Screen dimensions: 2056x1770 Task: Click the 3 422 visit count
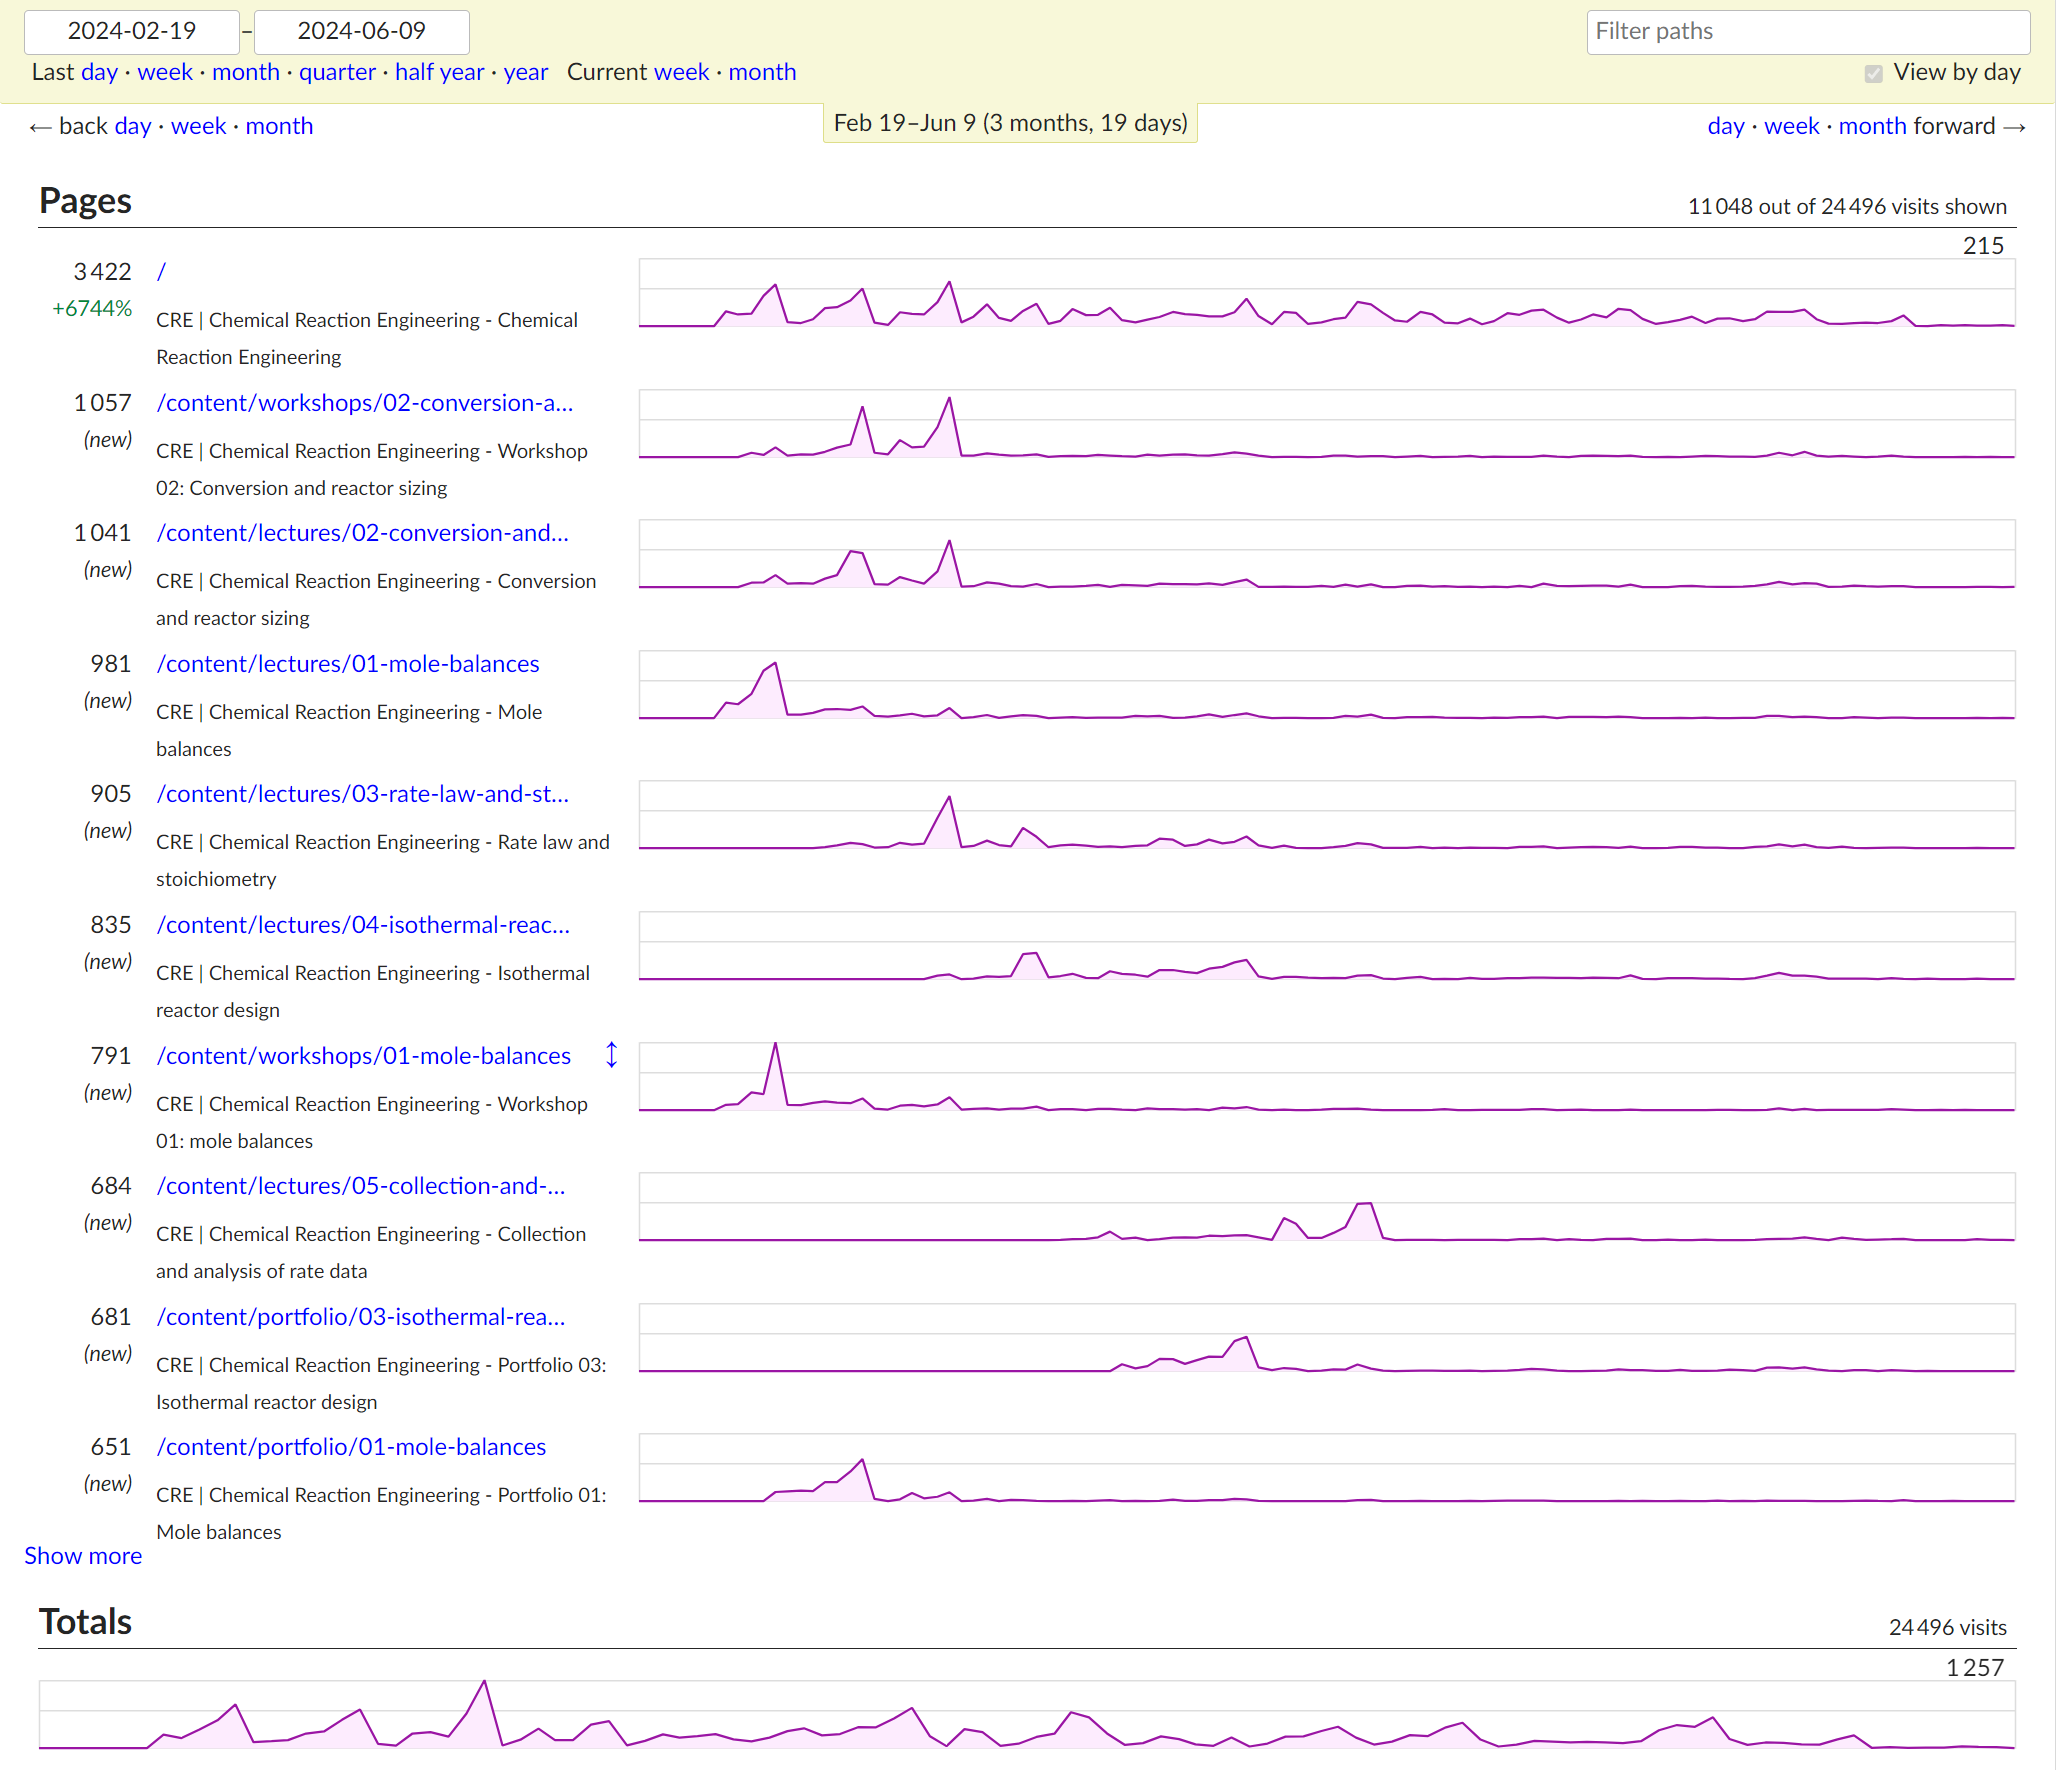[x=102, y=272]
